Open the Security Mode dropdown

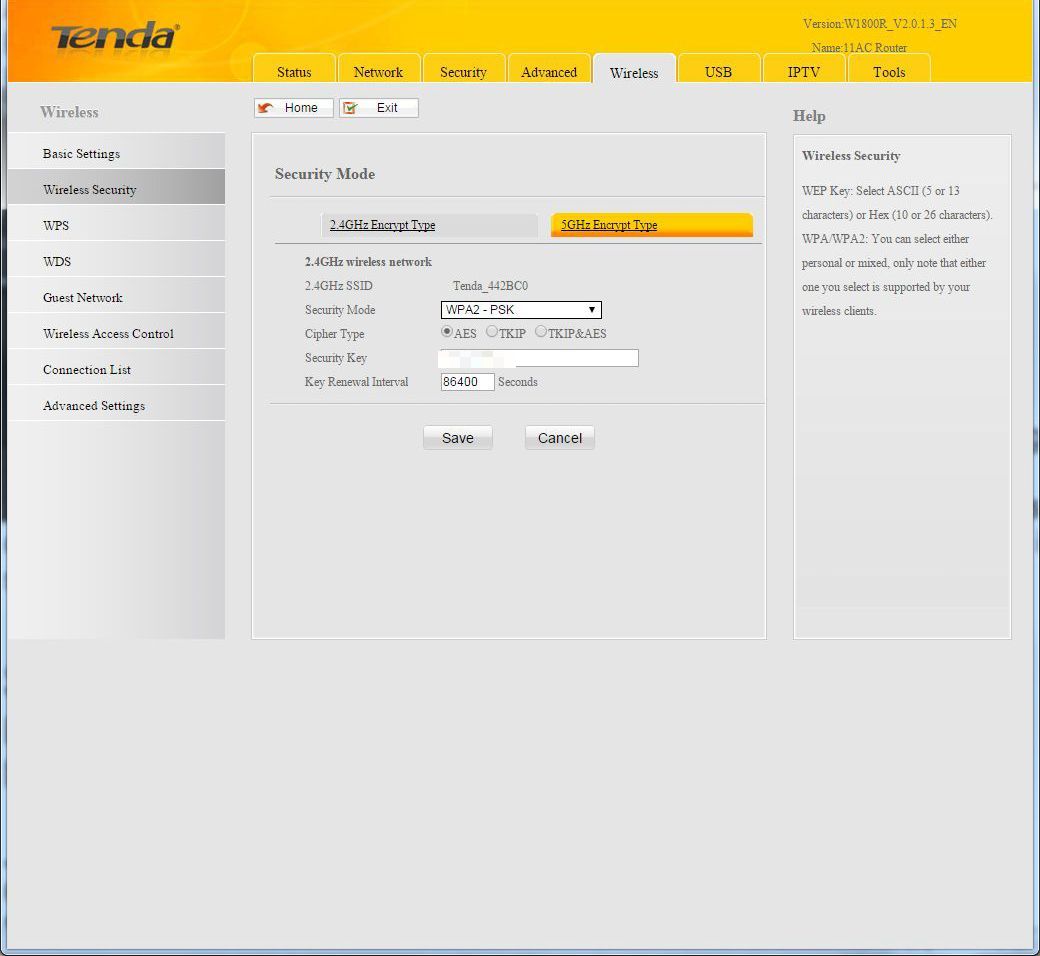[521, 310]
